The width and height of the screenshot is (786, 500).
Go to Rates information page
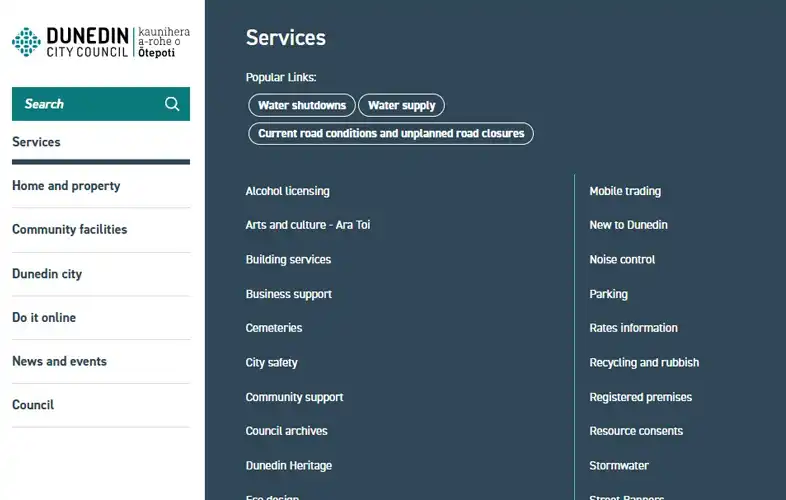click(633, 328)
